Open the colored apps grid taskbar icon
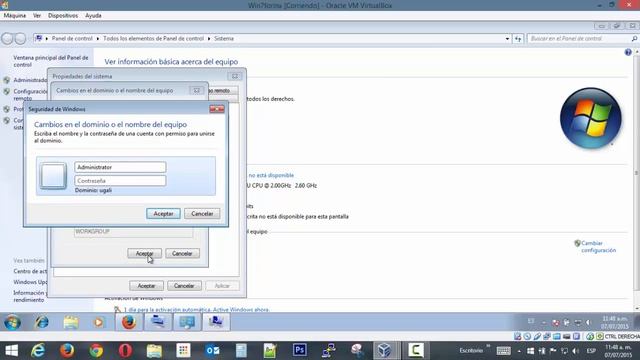640x360 pixels. tap(183, 350)
